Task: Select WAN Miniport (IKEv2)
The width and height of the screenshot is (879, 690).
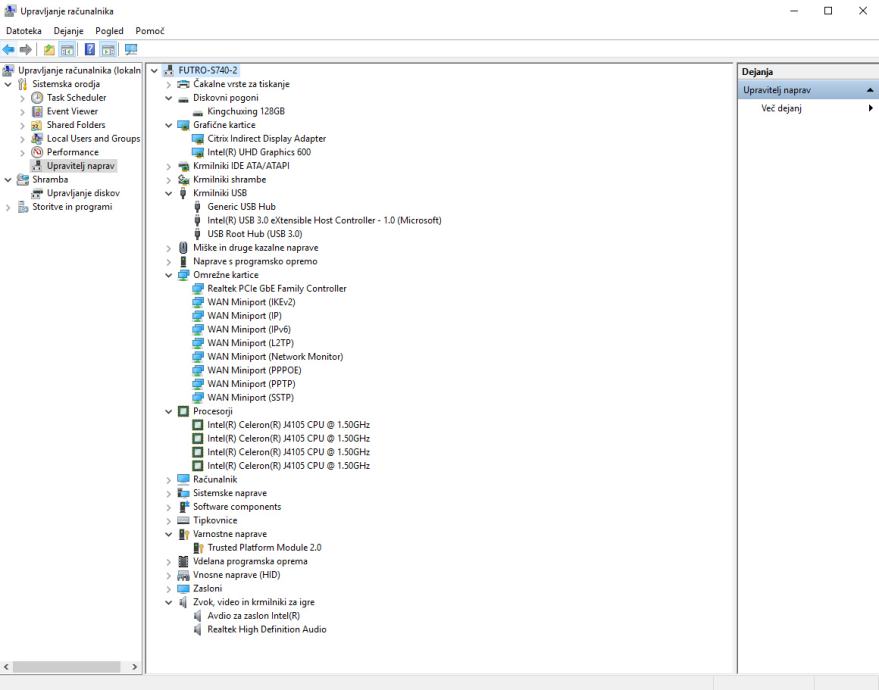Action: pyautogui.click(x=251, y=302)
